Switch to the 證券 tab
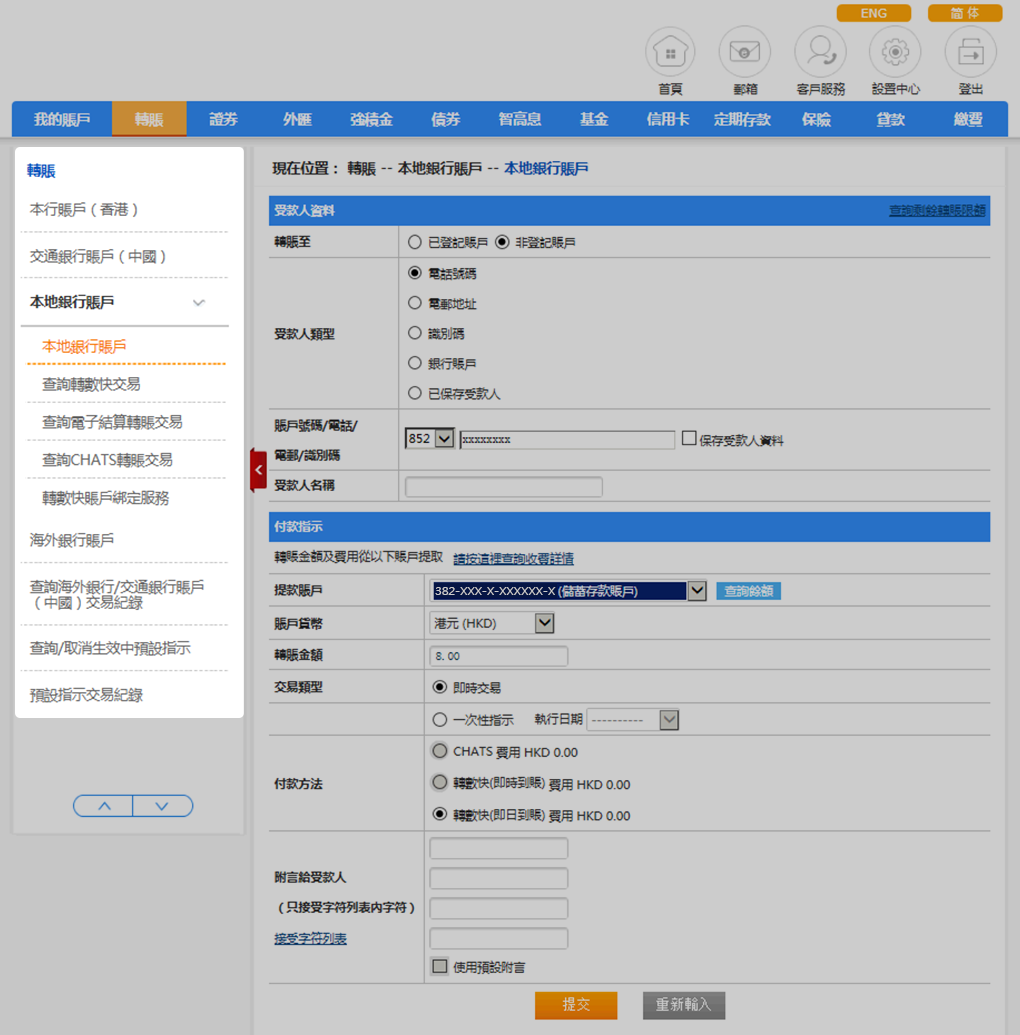The width and height of the screenshot is (1020, 1035). pos(224,119)
